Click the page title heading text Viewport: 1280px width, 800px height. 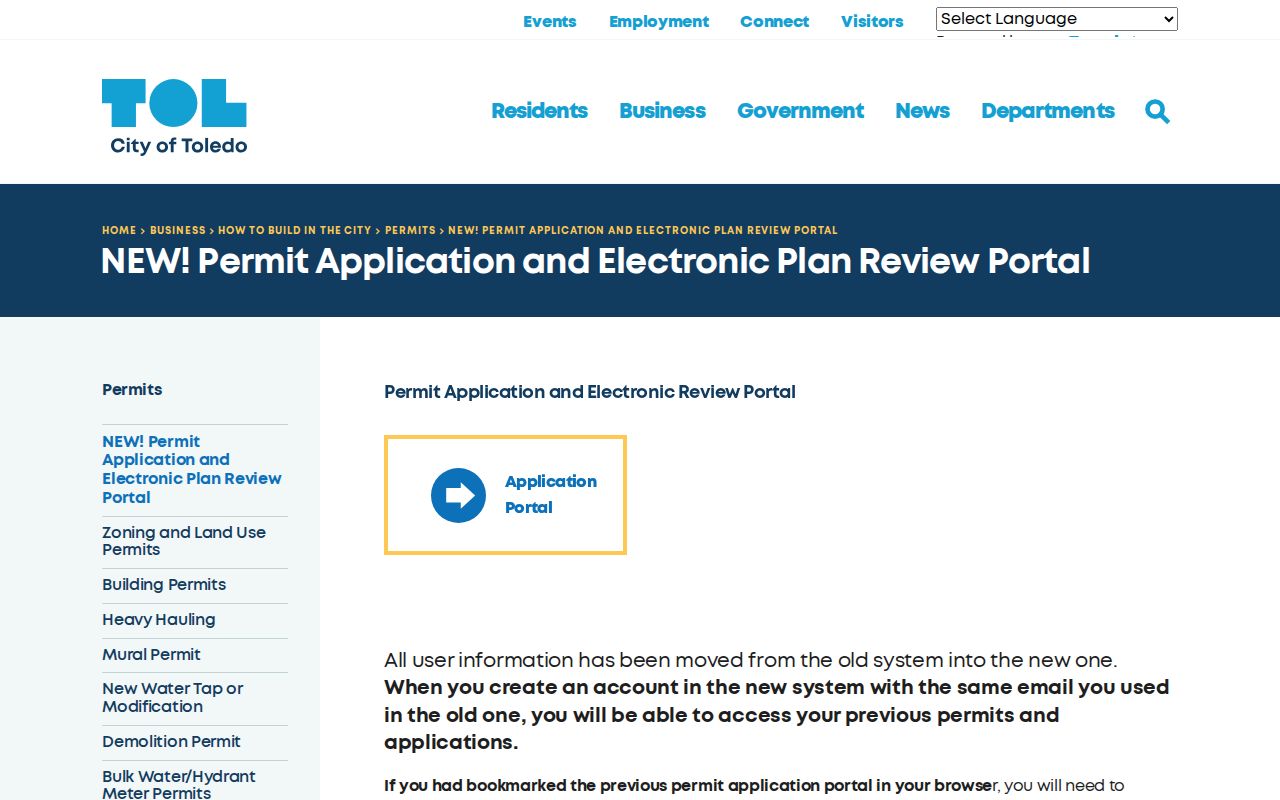tap(596, 262)
